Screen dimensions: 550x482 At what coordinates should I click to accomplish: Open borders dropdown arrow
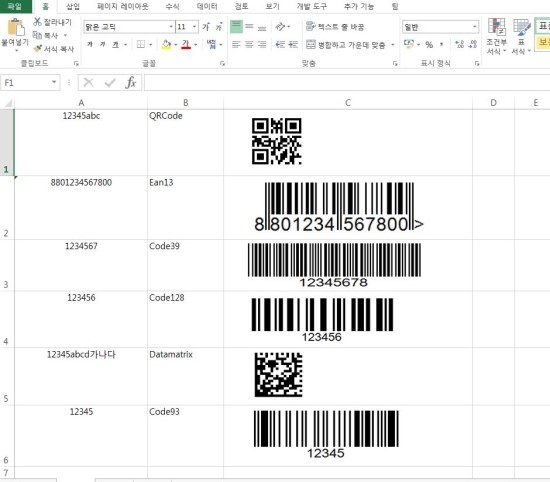(x=150, y=45)
